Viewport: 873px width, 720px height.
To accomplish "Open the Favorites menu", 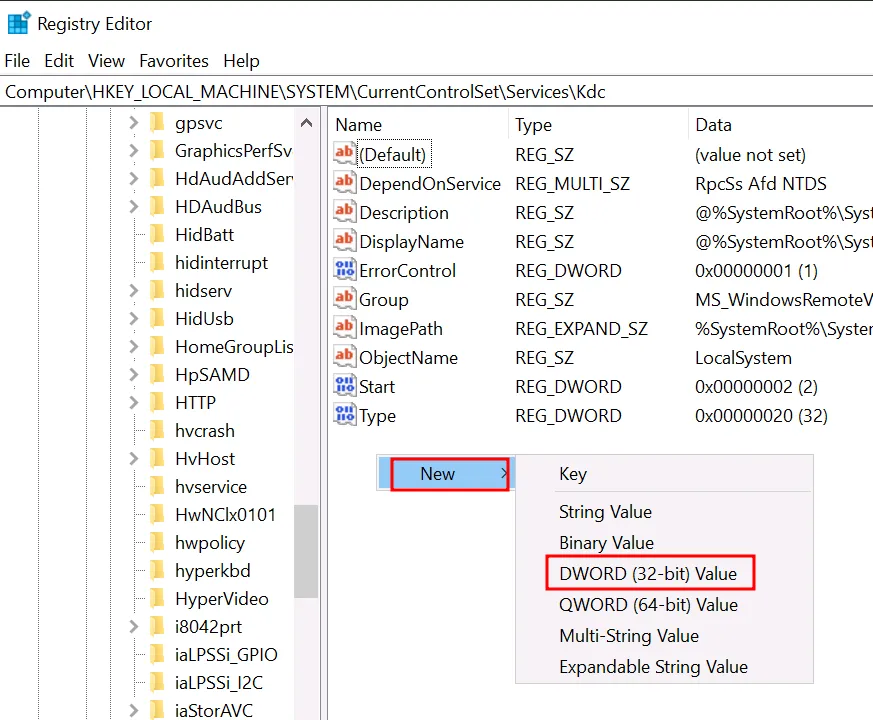I will tap(174, 61).
